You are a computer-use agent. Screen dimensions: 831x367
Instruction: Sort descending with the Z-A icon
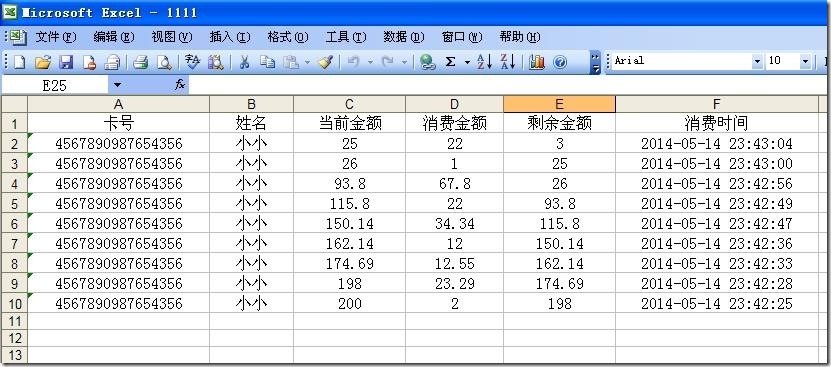pos(508,63)
